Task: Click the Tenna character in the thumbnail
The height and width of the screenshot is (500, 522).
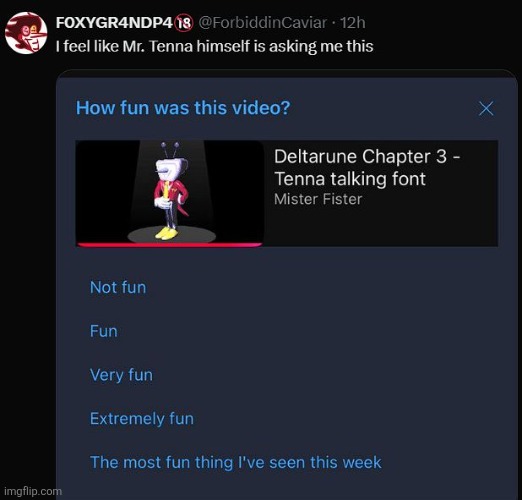Action: click(x=171, y=191)
